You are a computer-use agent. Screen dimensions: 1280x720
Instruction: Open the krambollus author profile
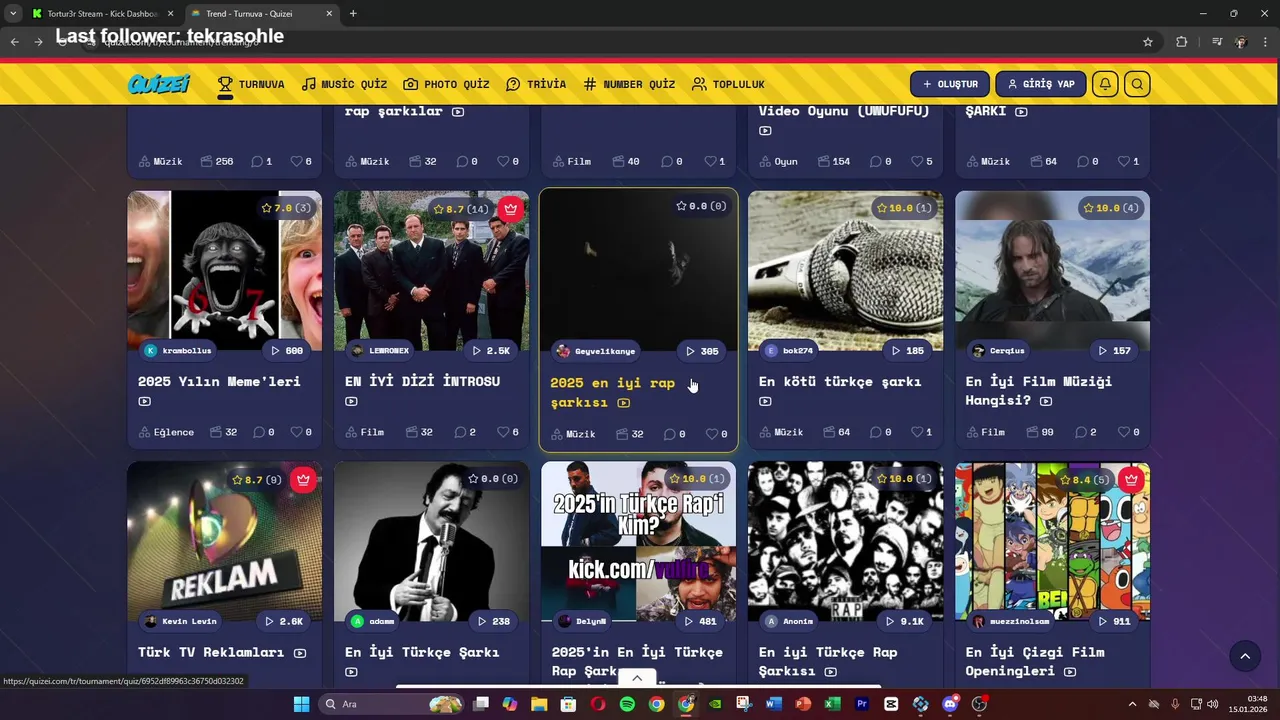[178, 351]
